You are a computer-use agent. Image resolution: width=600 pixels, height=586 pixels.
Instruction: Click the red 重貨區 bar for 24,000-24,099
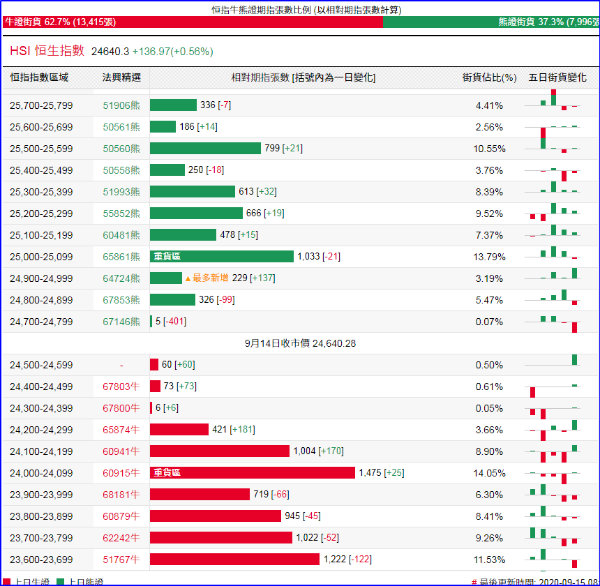point(253,473)
